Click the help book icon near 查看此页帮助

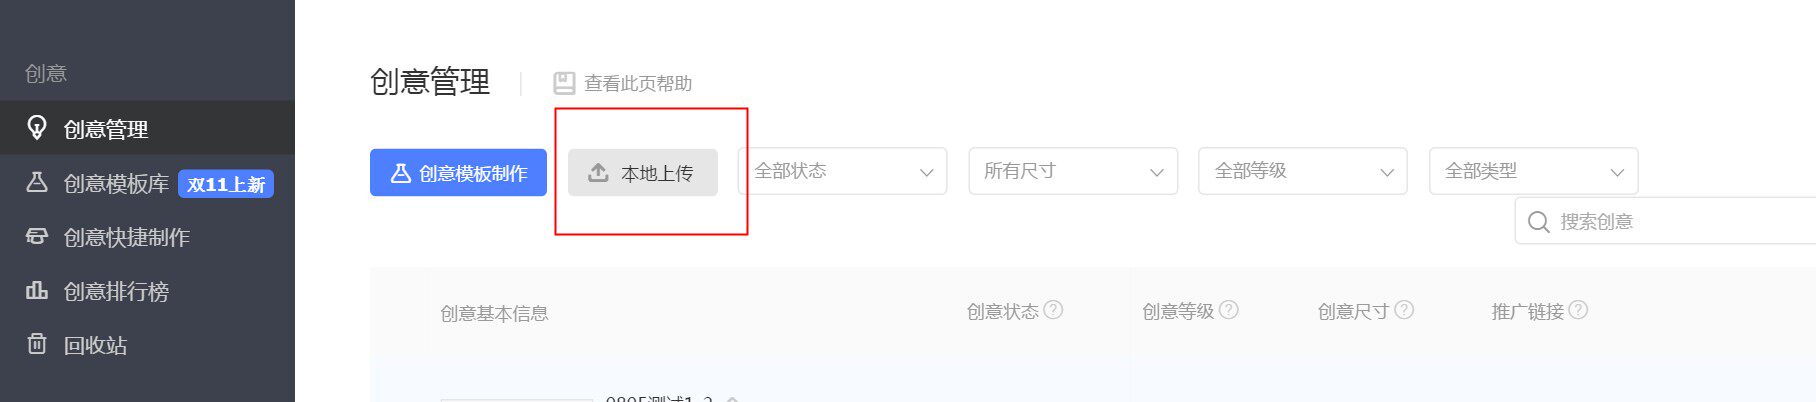tap(564, 83)
